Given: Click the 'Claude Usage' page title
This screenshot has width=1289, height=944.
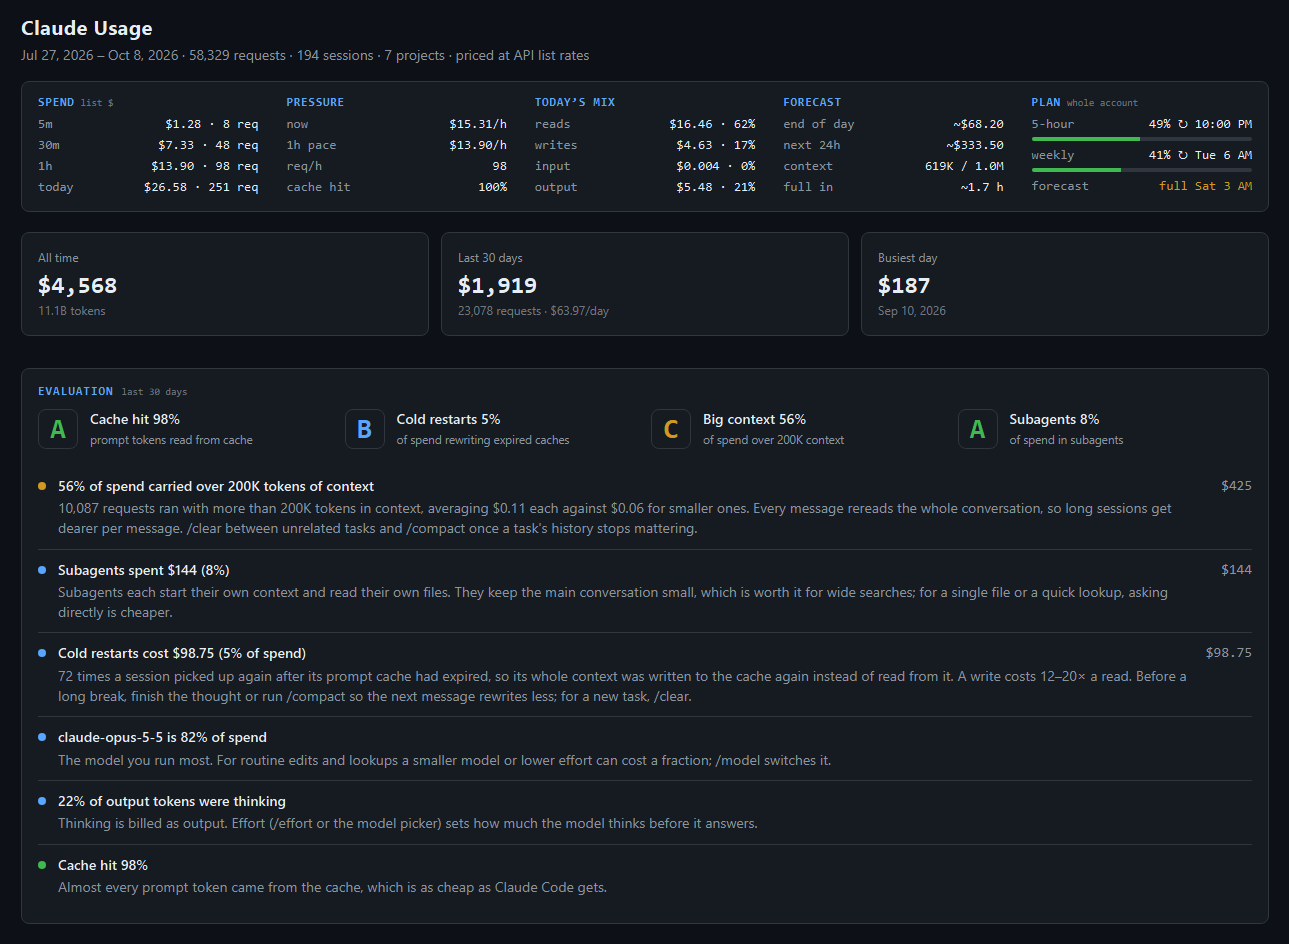Looking at the screenshot, I should pyautogui.click(x=87, y=28).
